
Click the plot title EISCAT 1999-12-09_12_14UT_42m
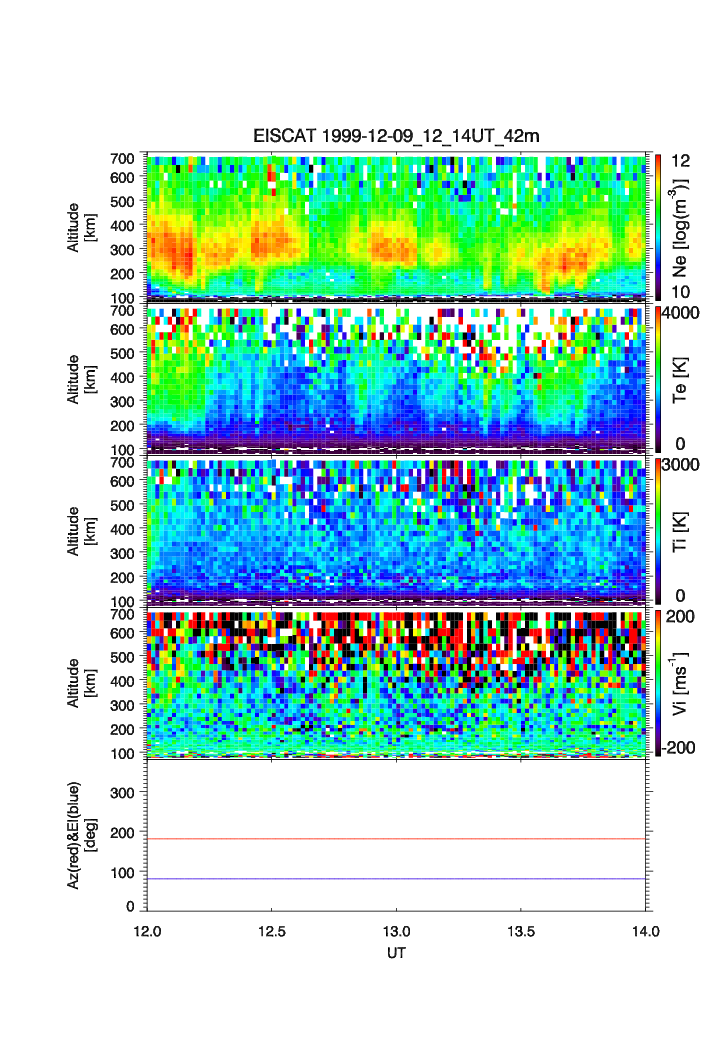coord(397,136)
